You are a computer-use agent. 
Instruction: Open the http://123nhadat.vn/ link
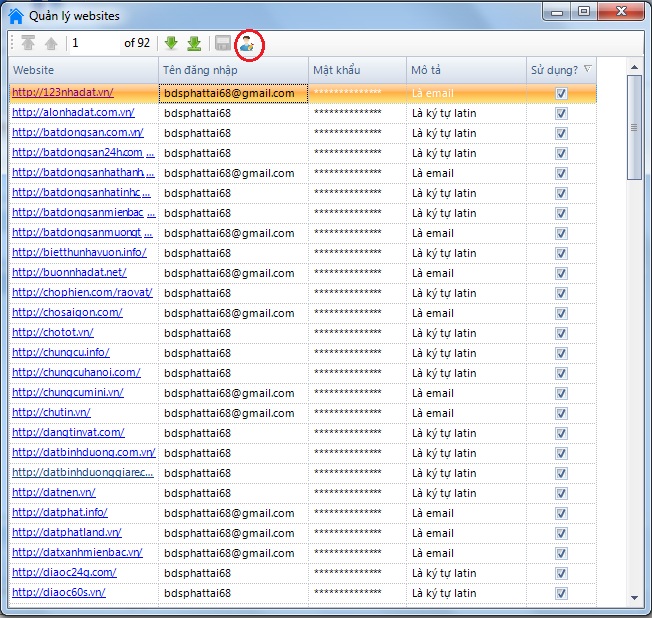pos(62,93)
